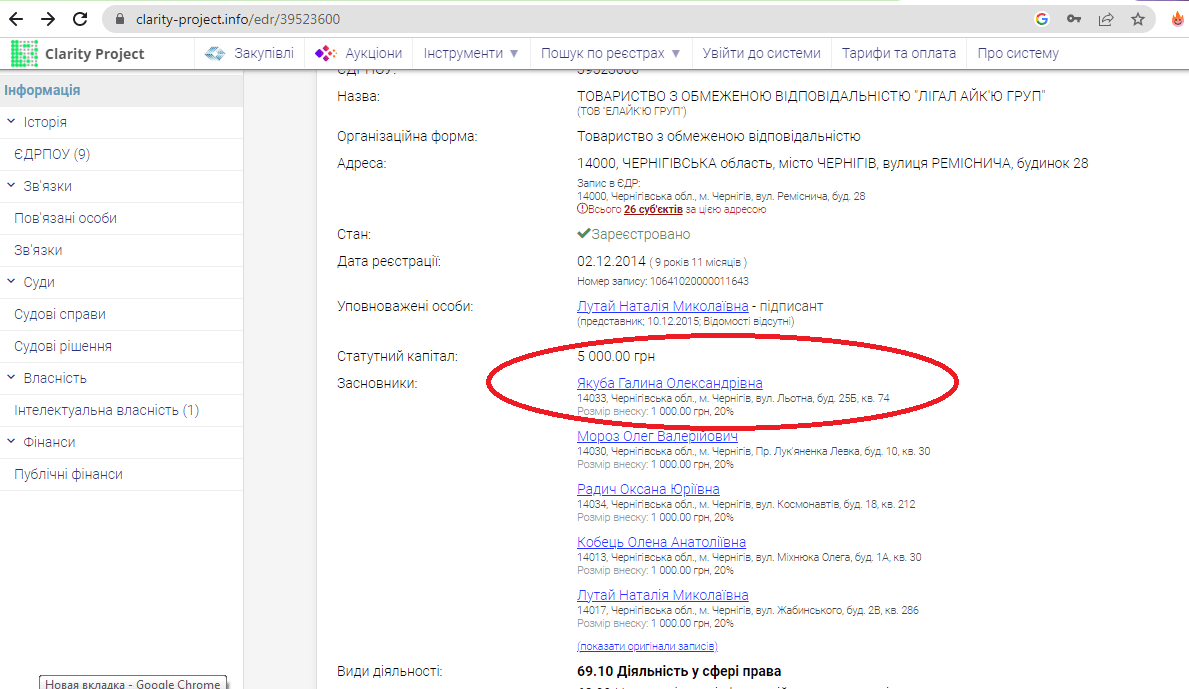This screenshot has height=689, width=1189.
Task: Open the password key icon
Action: [x=1074, y=19]
